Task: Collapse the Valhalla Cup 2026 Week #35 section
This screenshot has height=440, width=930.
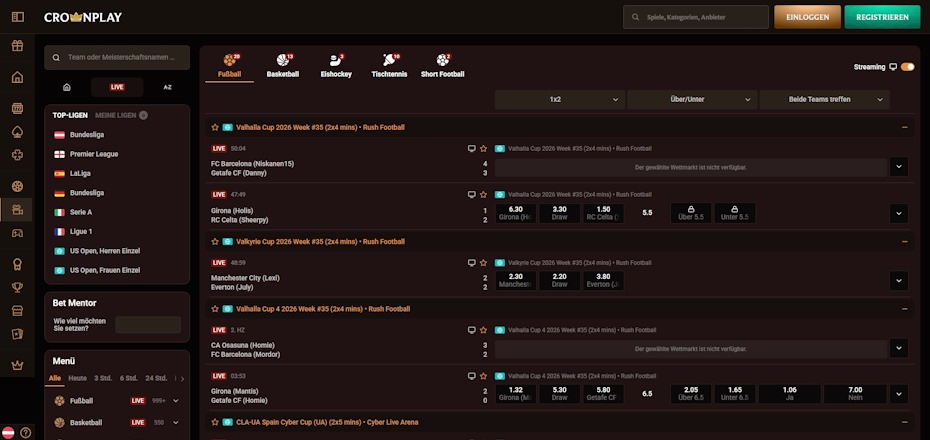Action: tap(904, 127)
